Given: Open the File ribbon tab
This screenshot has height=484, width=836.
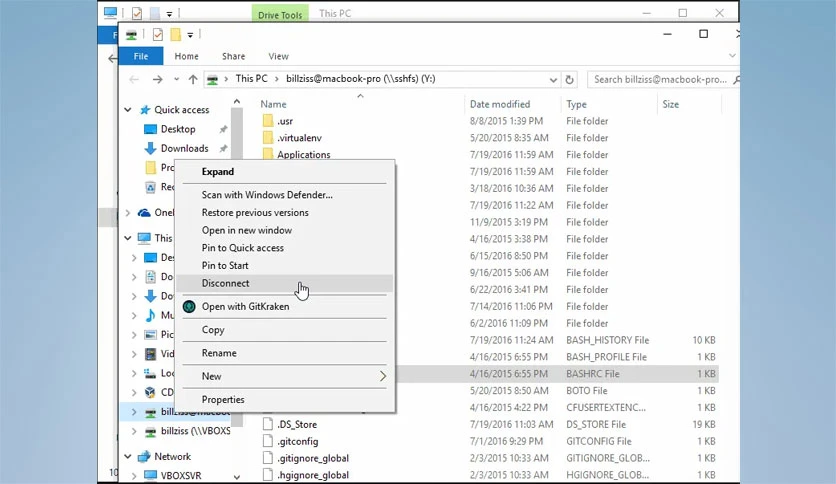Looking at the screenshot, I should coord(141,56).
